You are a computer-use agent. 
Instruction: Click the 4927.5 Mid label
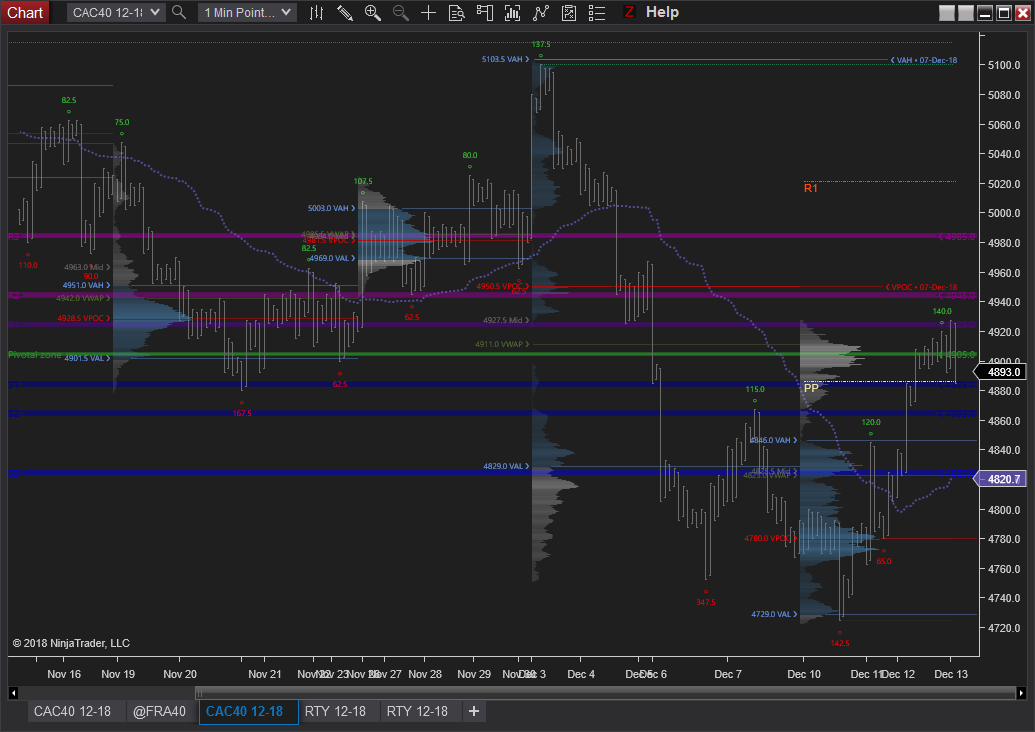tap(506, 320)
